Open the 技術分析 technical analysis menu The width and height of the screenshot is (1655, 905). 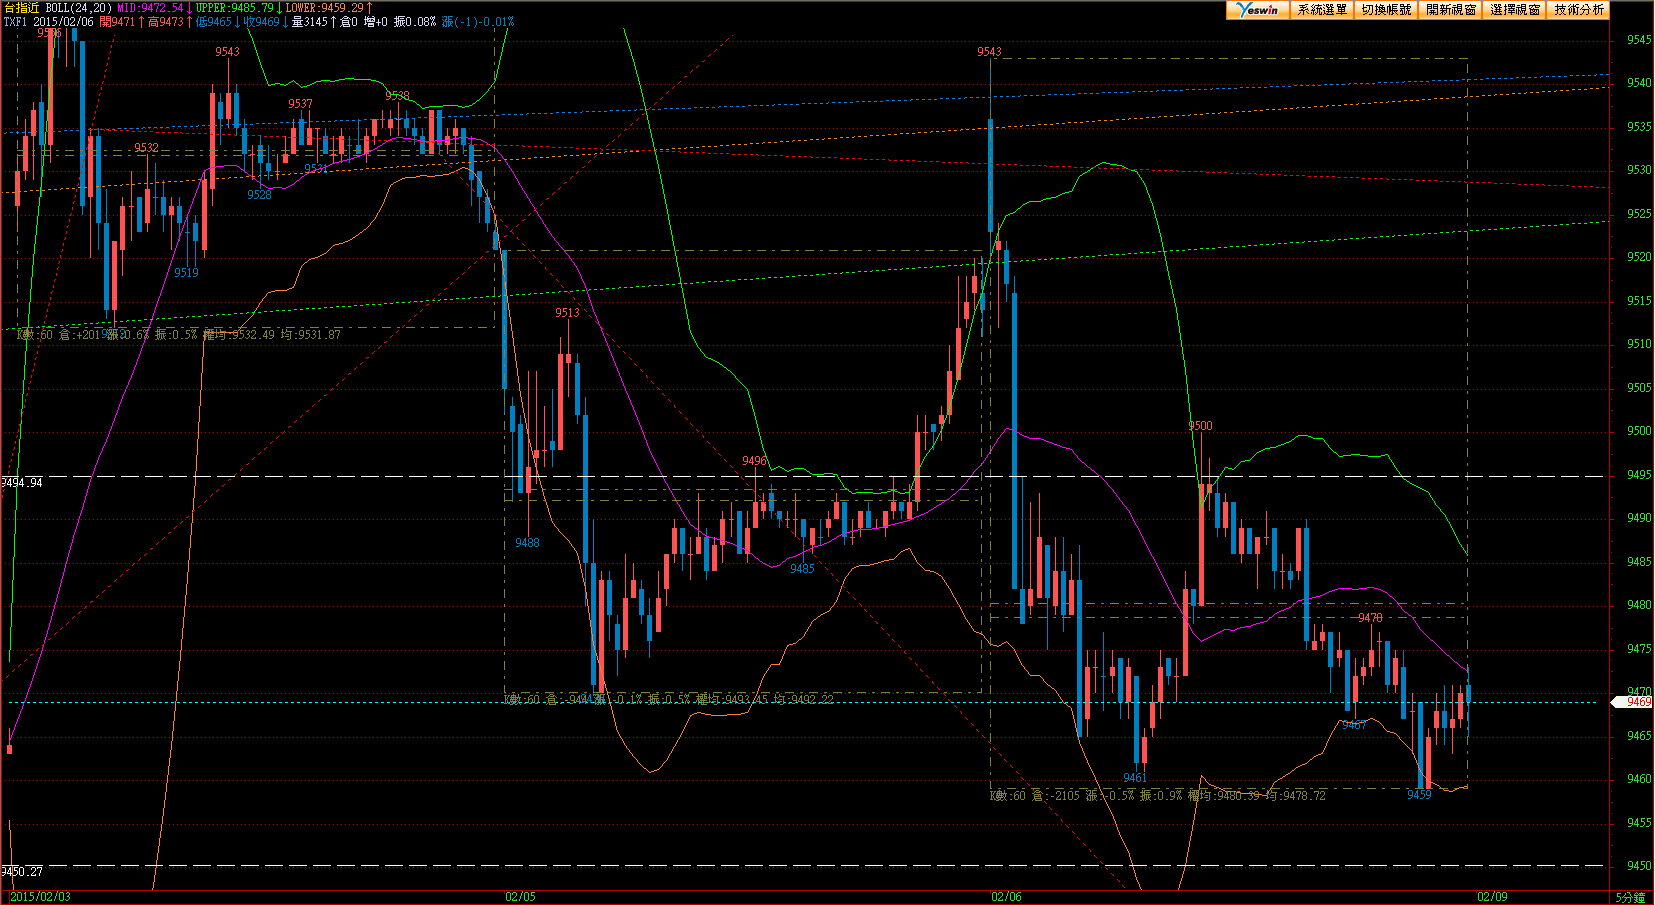pyautogui.click(x=1578, y=10)
